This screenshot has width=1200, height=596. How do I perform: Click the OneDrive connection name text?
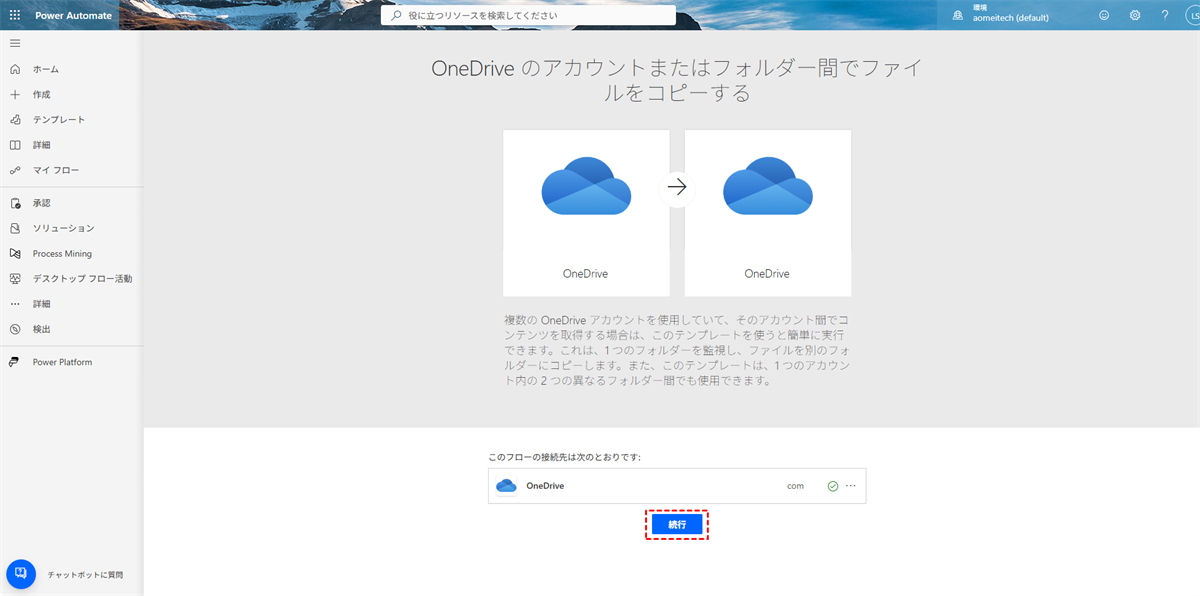(x=545, y=486)
